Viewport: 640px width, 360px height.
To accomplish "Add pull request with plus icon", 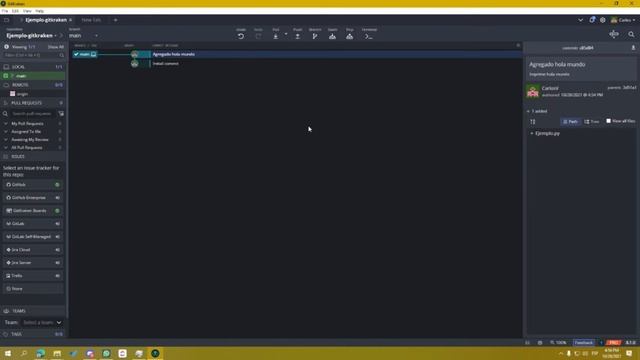I will point(61,103).
